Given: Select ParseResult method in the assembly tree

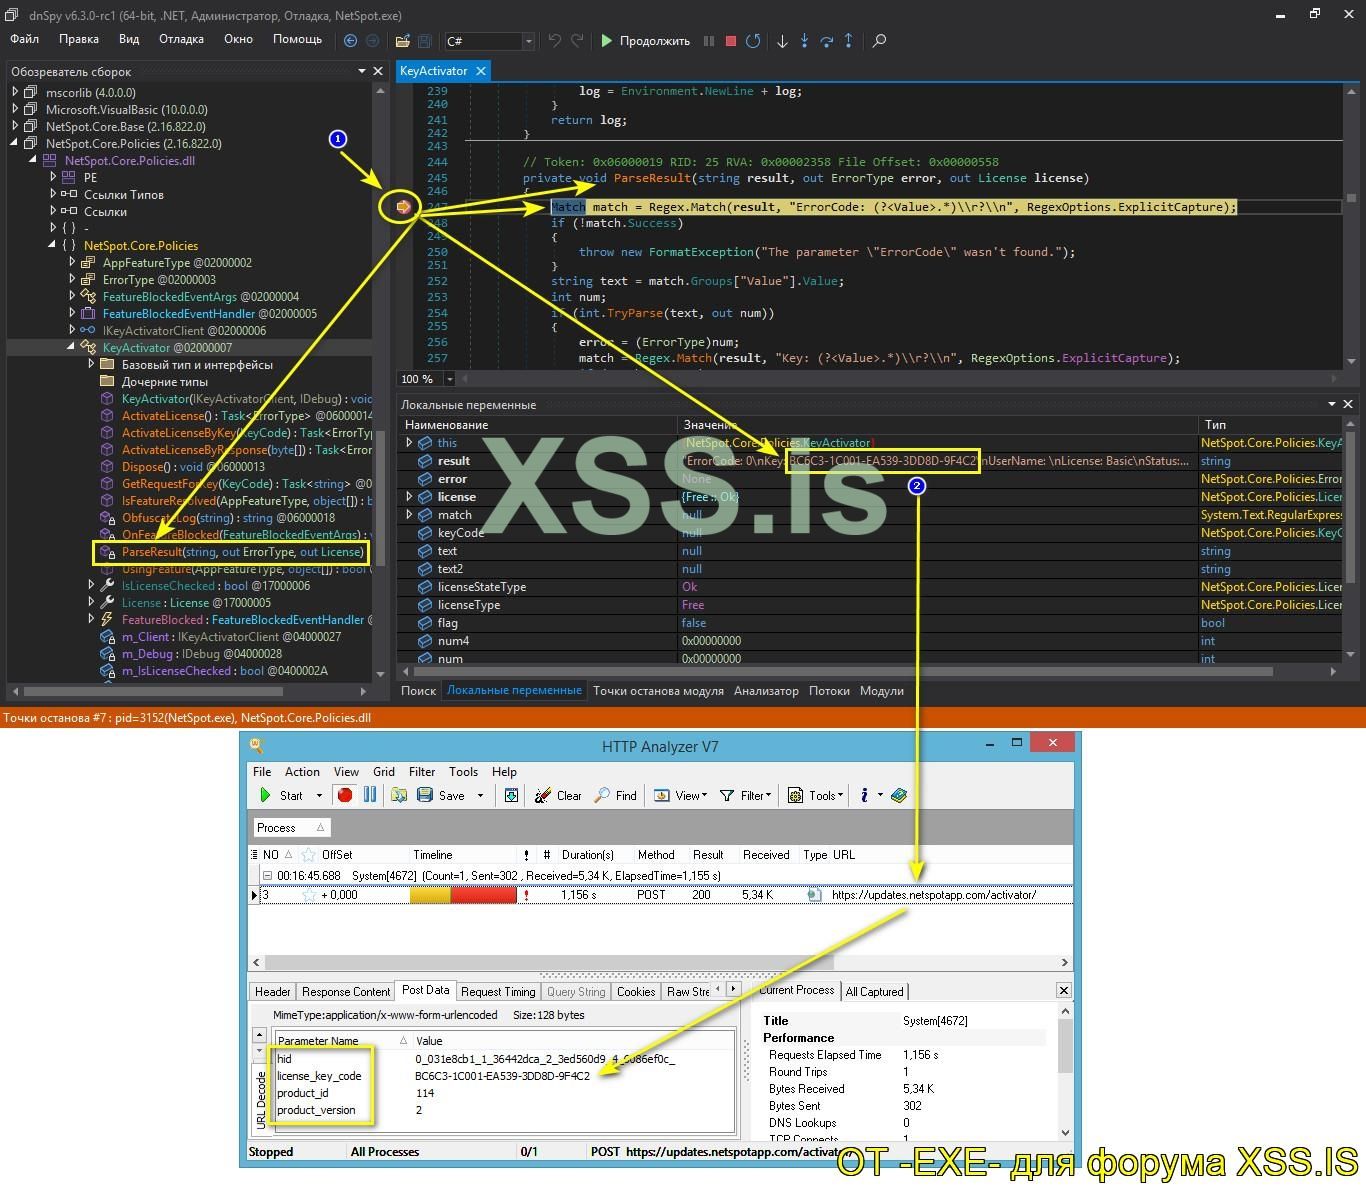Looking at the screenshot, I should [x=242, y=552].
